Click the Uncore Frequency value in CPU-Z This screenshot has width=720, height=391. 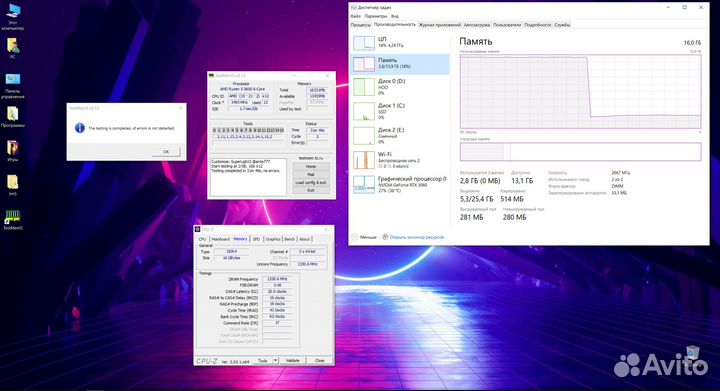(308, 264)
